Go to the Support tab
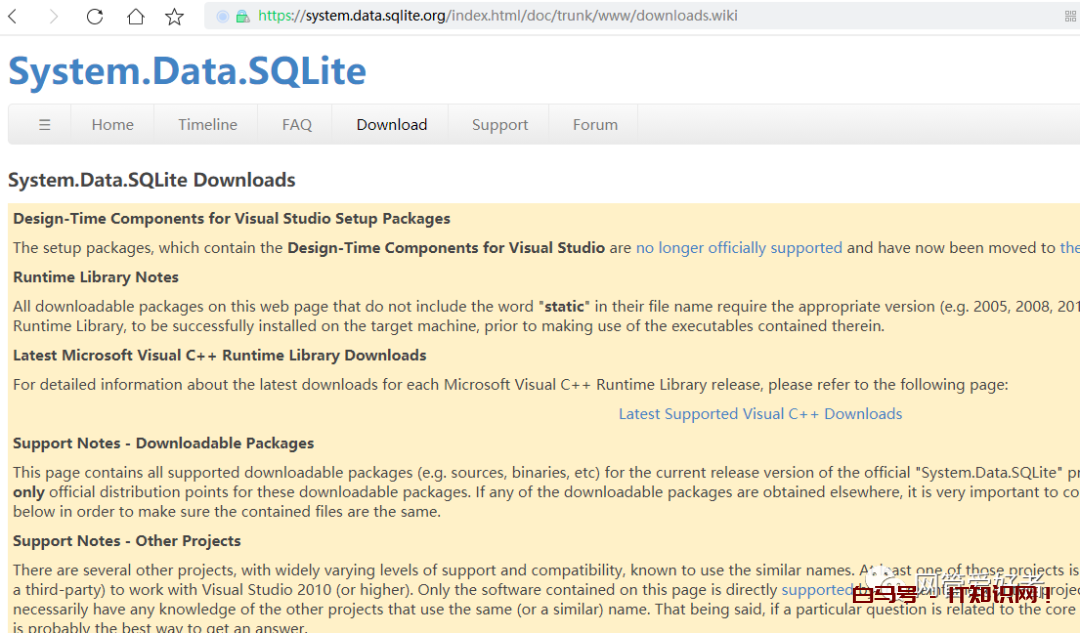 pos(500,125)
